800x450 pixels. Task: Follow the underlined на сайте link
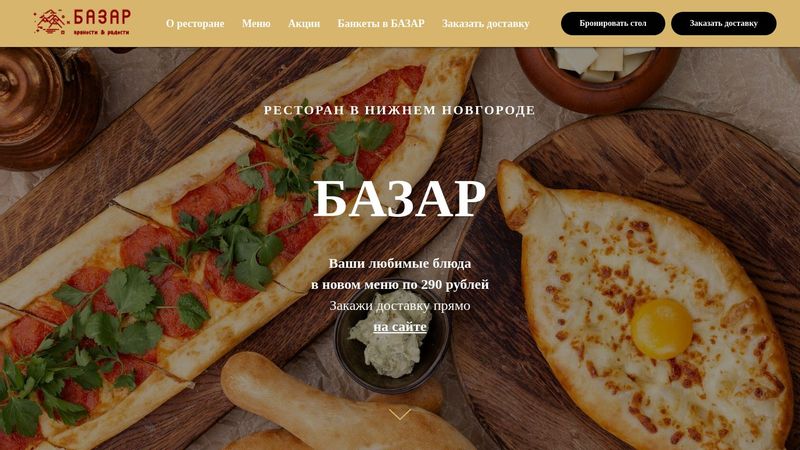400,327
